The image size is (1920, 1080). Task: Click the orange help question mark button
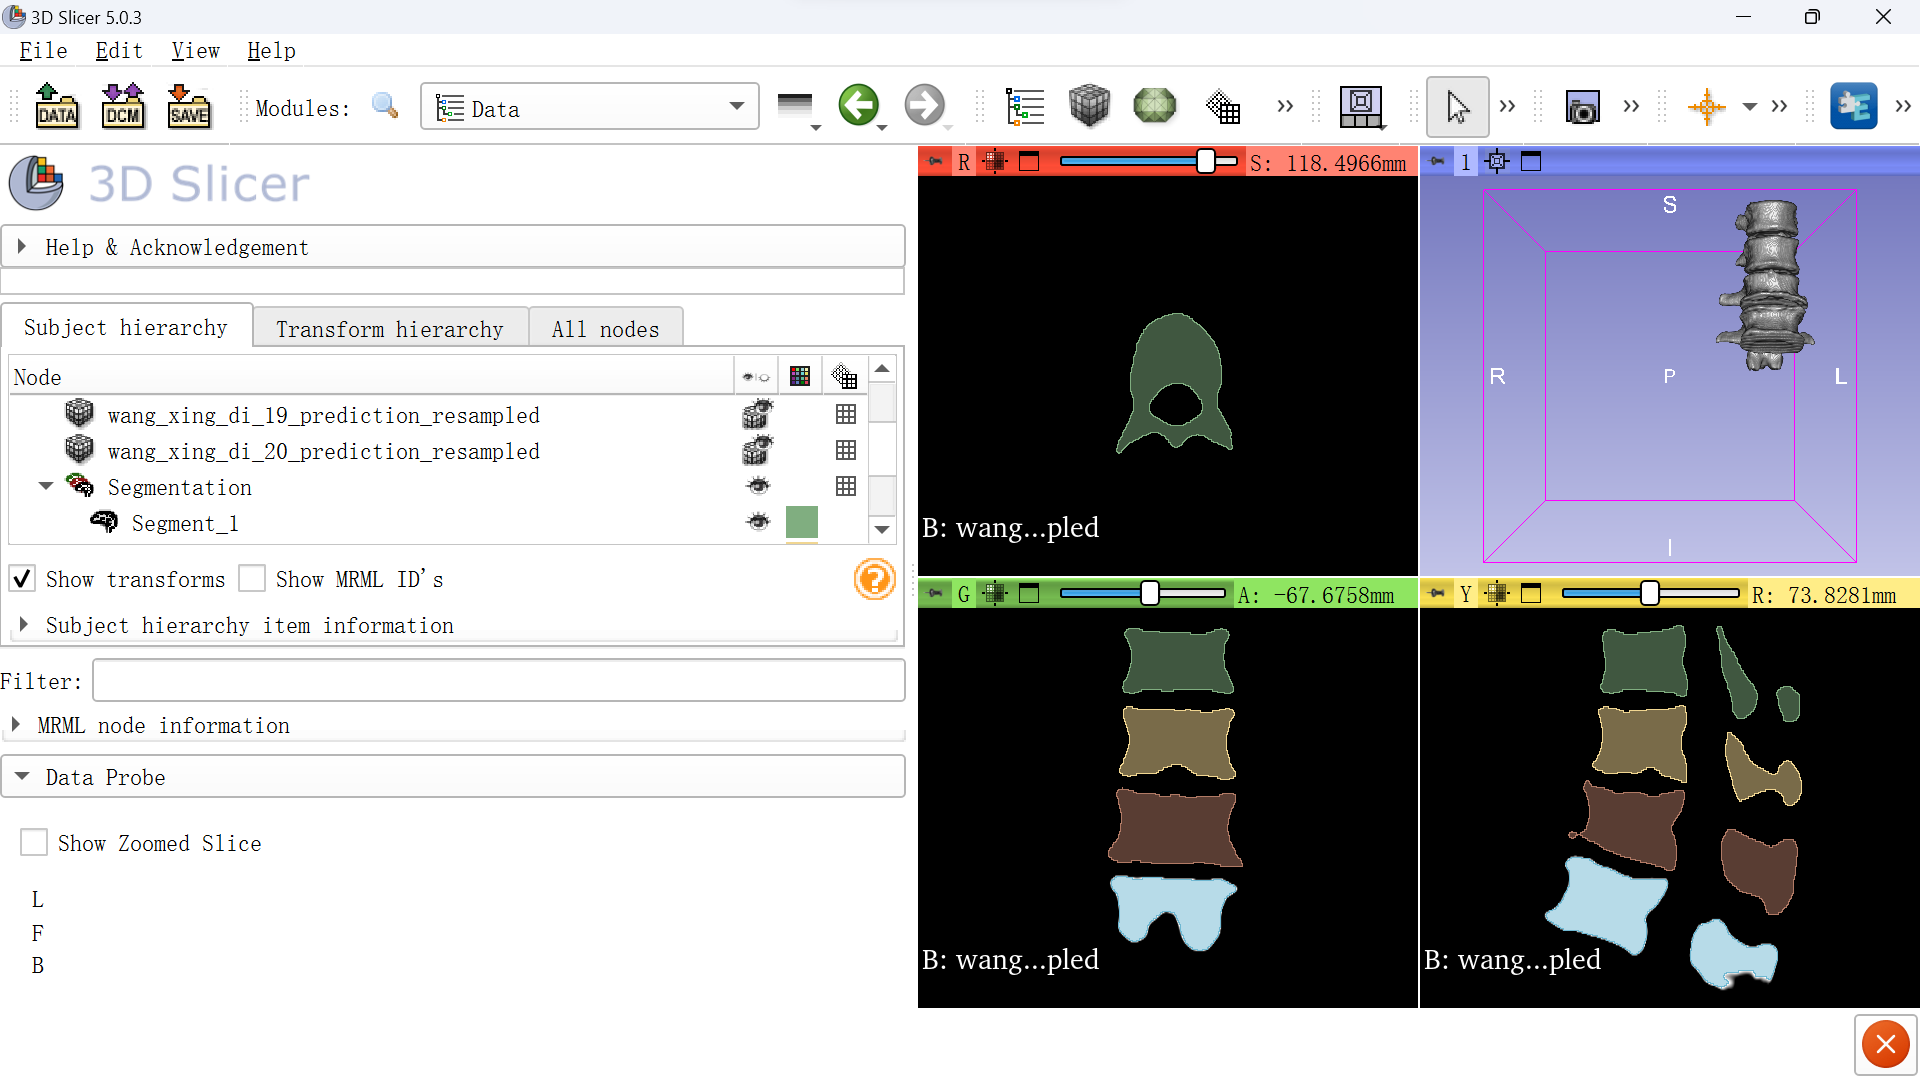click(x=874, y=579)
